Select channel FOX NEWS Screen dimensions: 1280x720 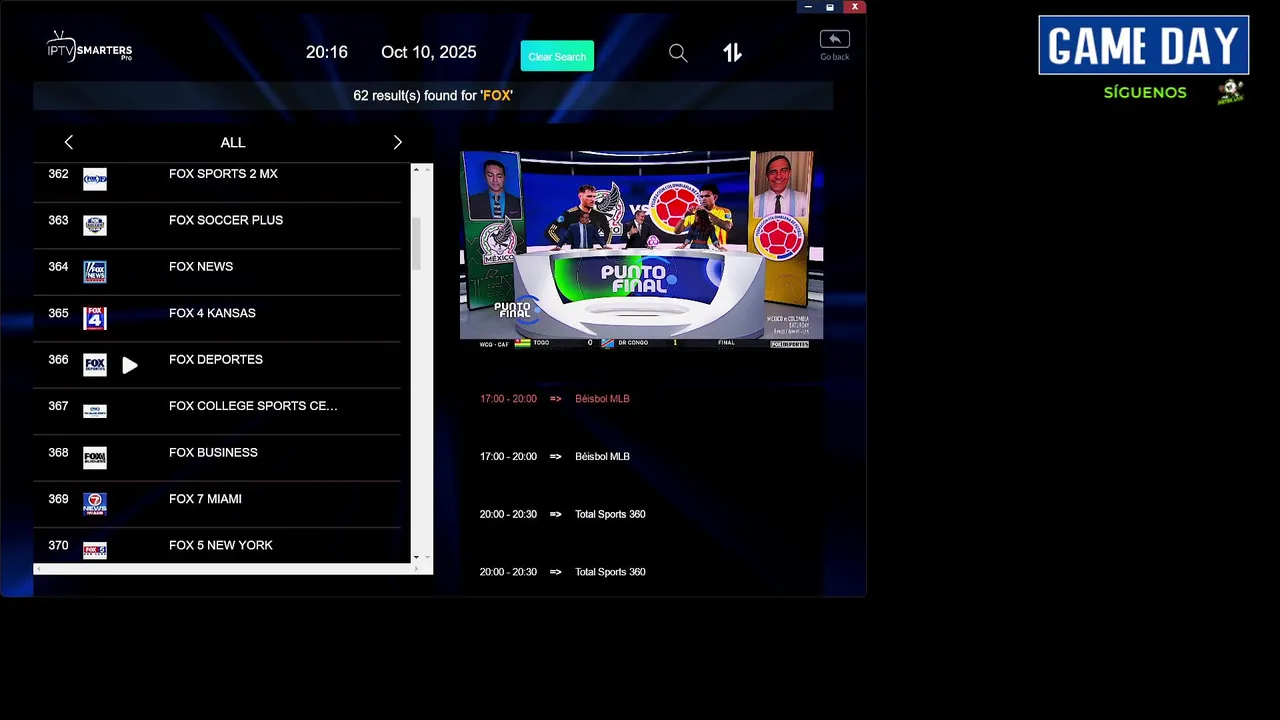tap(218, 272)
